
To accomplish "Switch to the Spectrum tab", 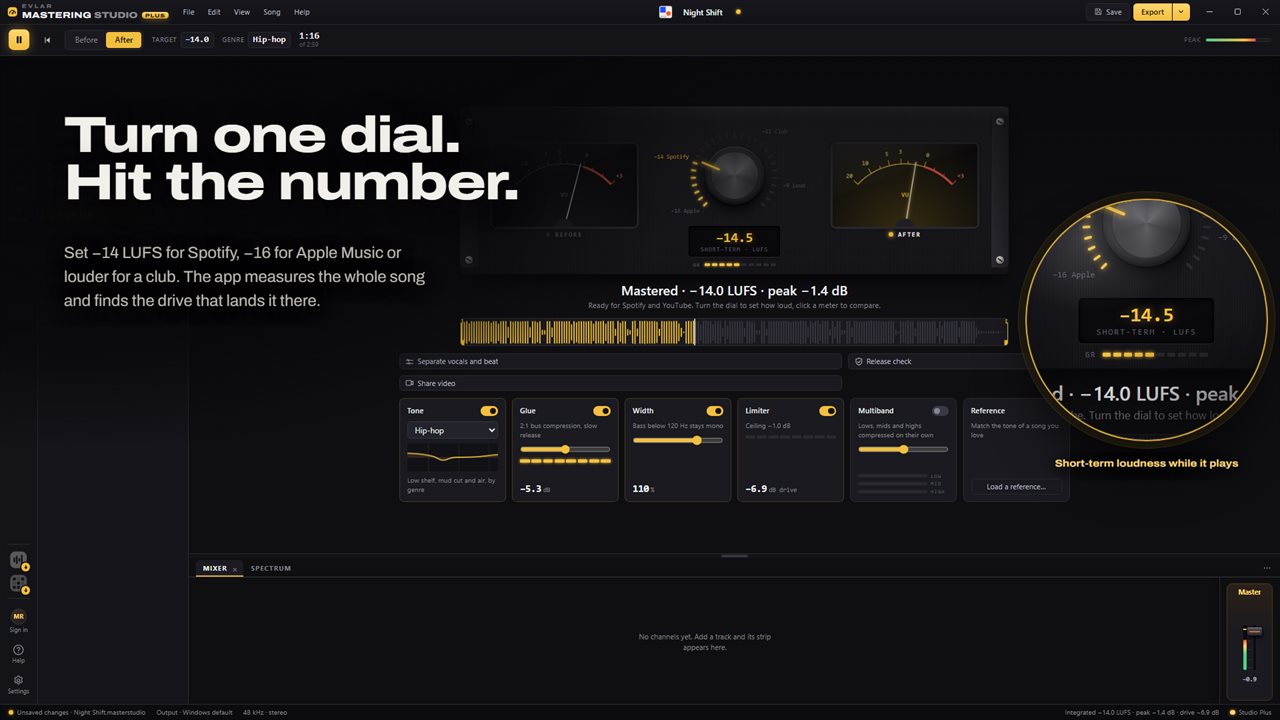I will 271,568.
